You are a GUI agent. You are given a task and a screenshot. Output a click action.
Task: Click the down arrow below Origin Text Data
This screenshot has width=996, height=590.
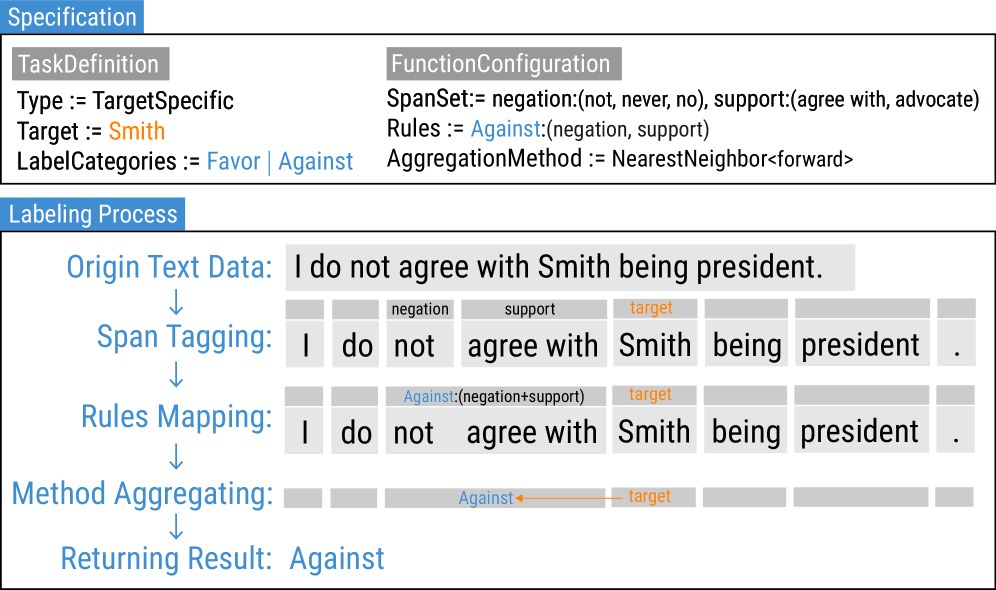[x=176, y=301]
